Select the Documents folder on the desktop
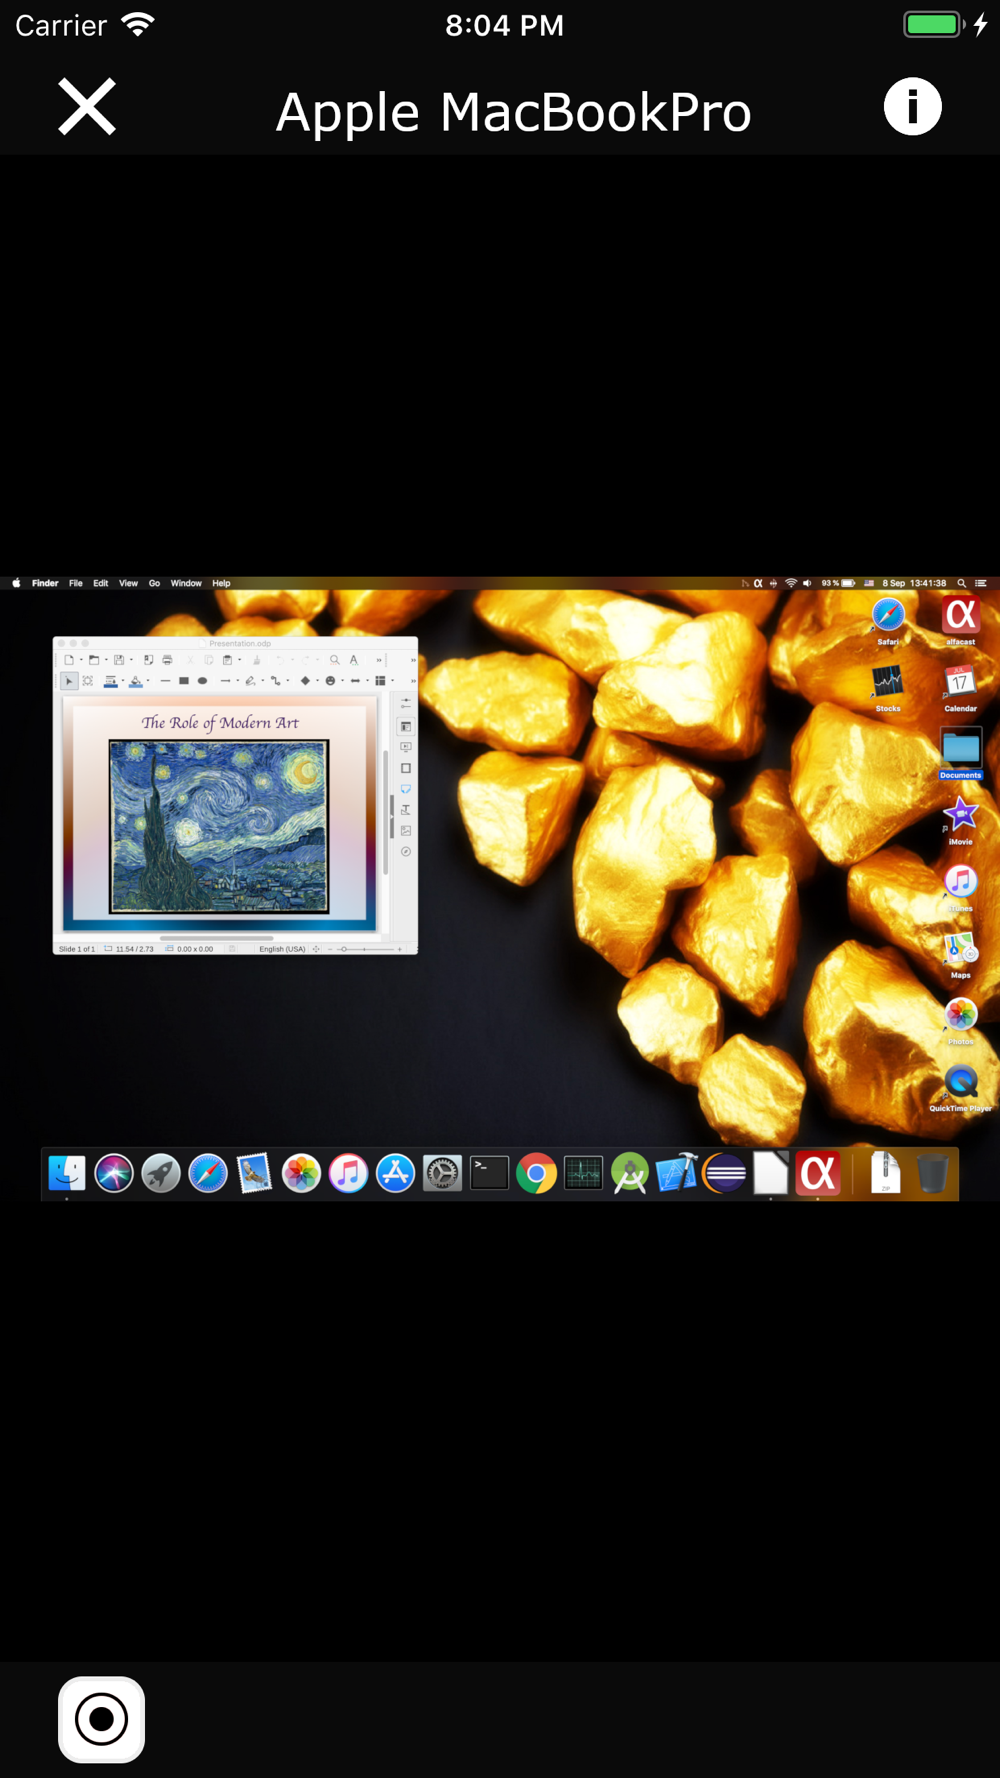This screenshot has width=1000, height=1778. pos(960,753)
